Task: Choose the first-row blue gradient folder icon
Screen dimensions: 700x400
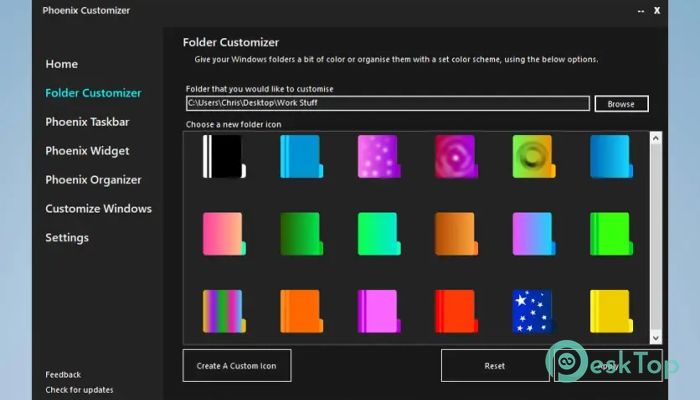Action: tap(611, 156)
